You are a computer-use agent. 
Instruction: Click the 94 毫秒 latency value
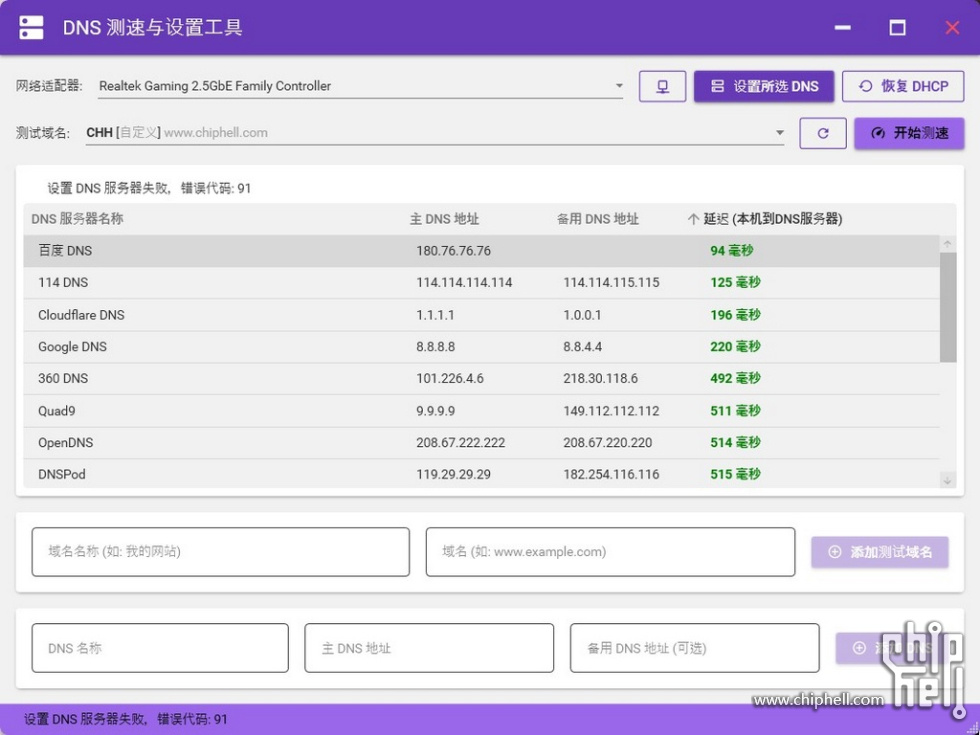tap(731, 251)
